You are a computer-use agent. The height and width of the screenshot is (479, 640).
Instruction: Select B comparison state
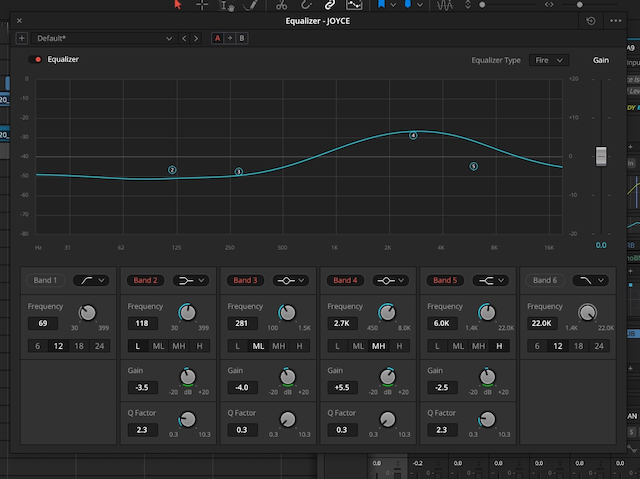click(x=242, y=38)
